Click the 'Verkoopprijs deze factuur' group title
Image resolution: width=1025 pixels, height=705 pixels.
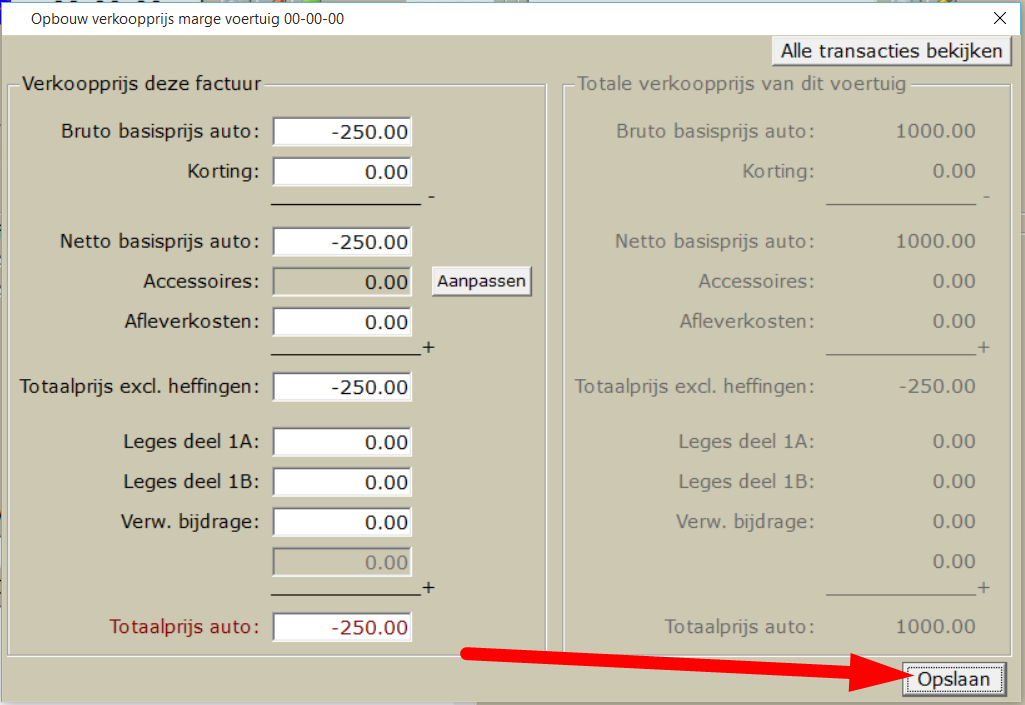coord(141,84)
